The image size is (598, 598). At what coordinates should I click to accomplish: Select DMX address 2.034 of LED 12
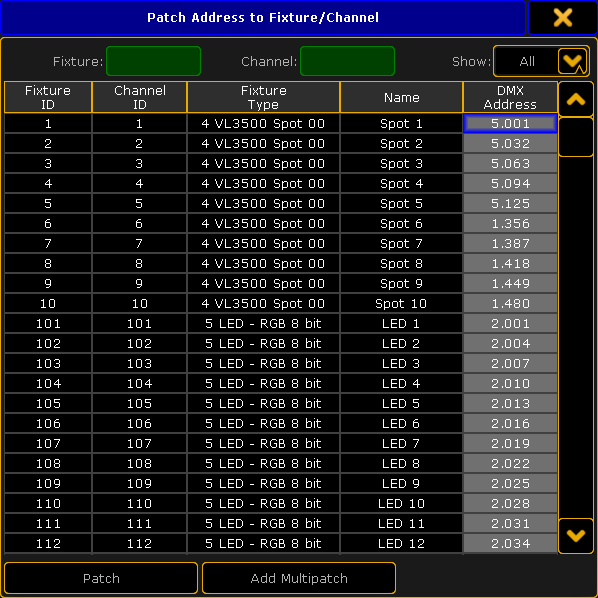click(510, 543)
